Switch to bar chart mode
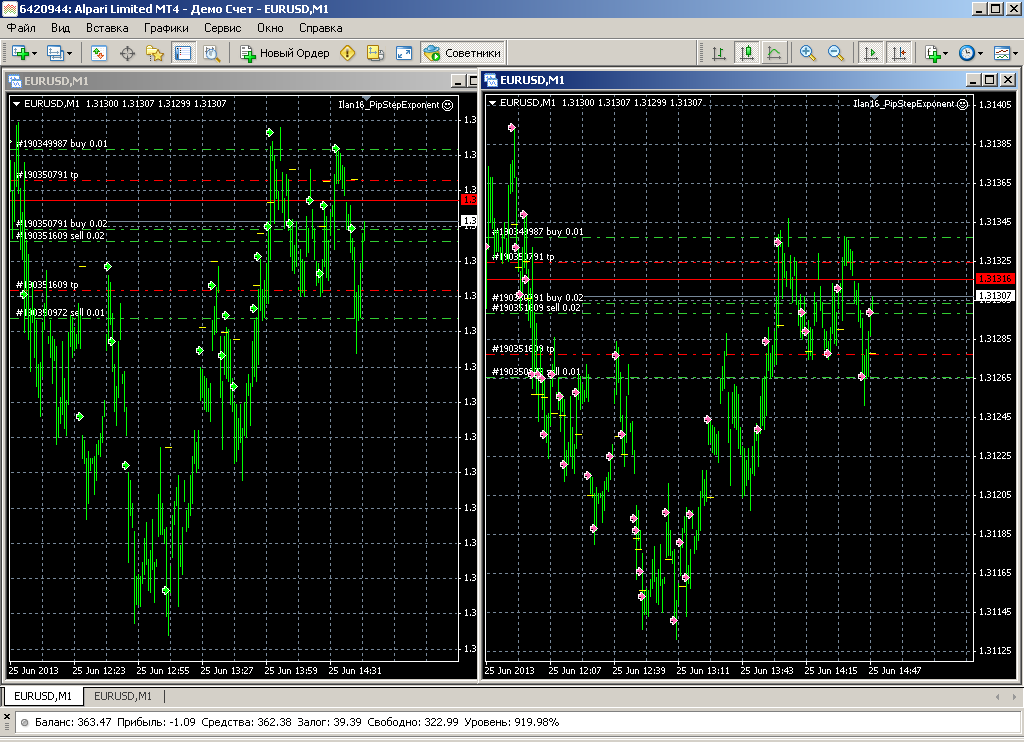 click(719, 53)
